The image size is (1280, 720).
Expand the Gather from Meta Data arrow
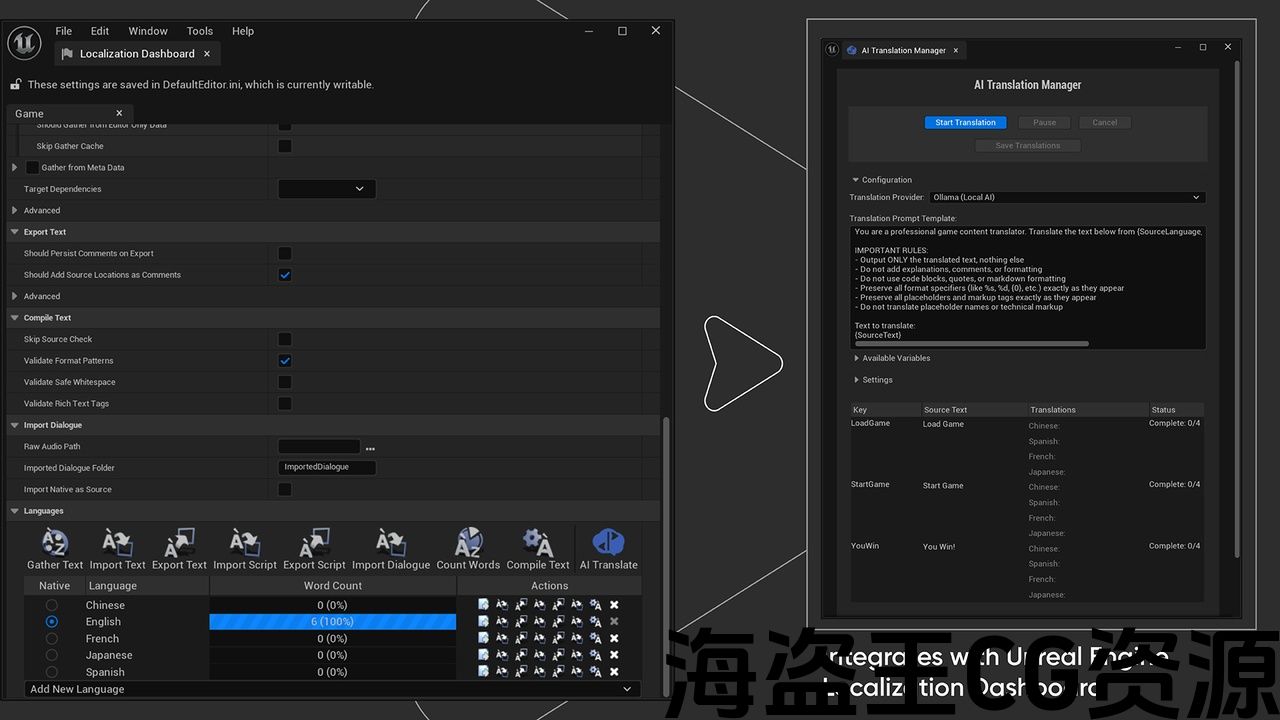[14, 168]
